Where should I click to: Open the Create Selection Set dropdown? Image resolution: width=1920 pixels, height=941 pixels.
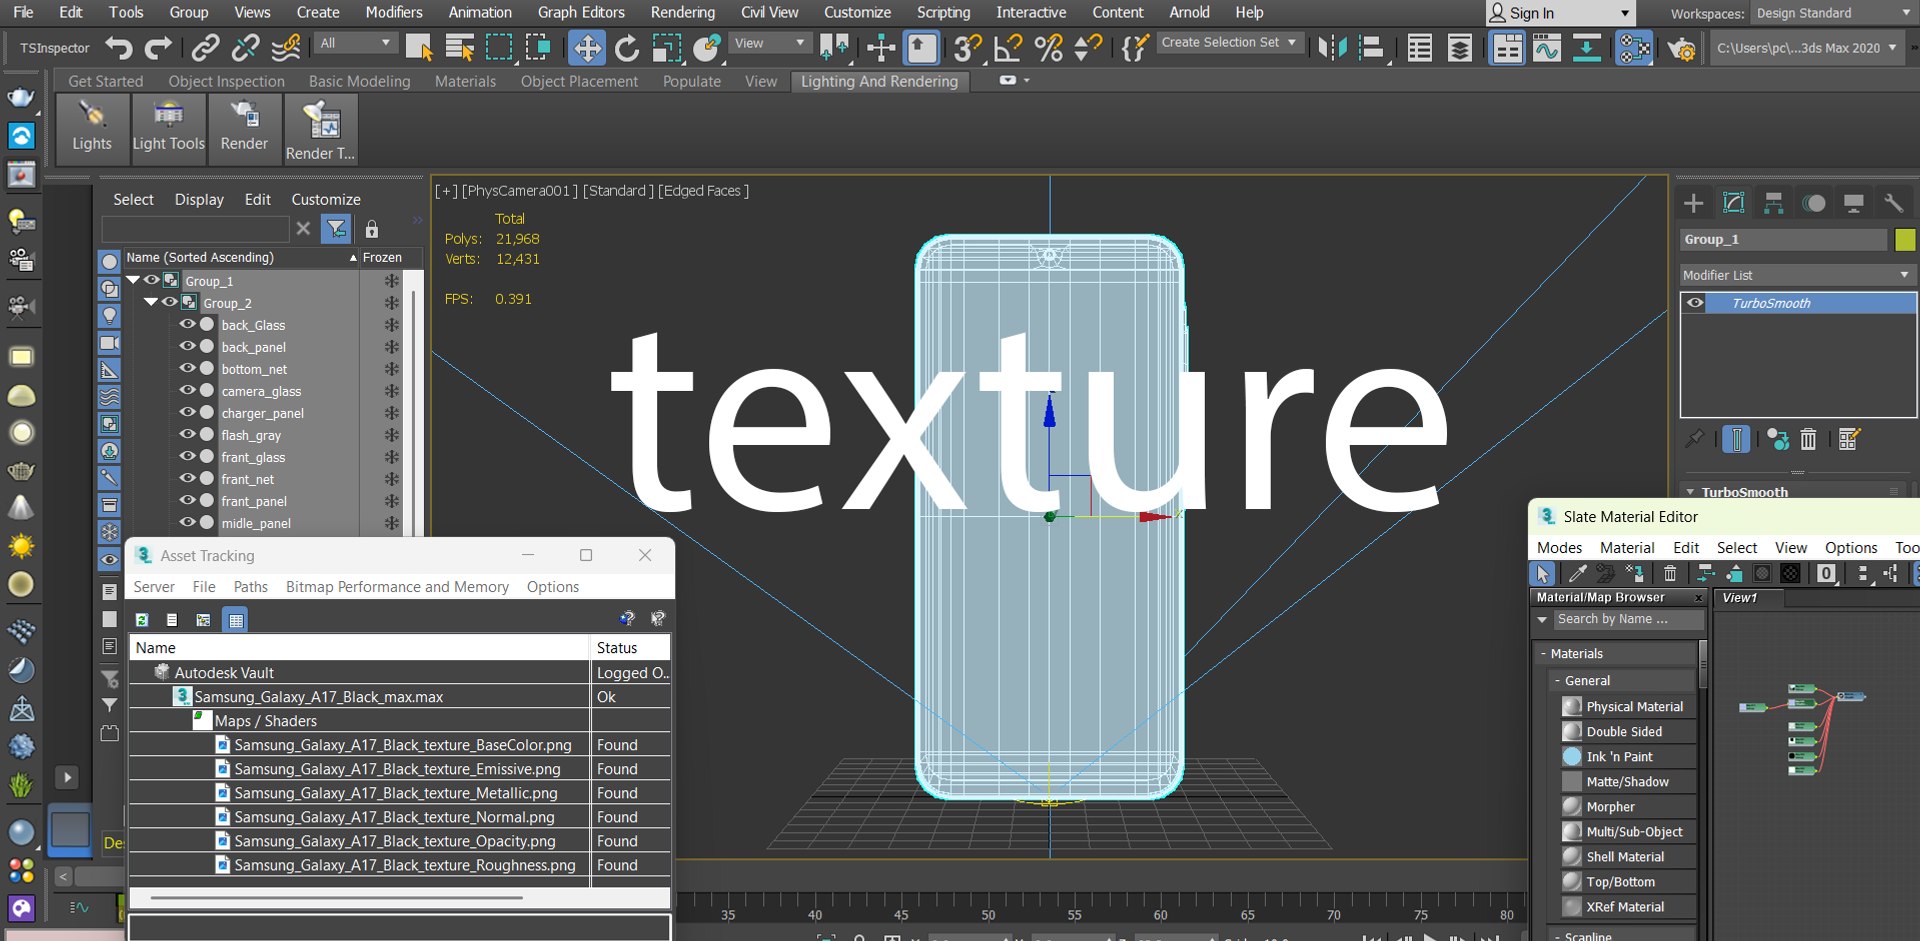click(1229, 43)
